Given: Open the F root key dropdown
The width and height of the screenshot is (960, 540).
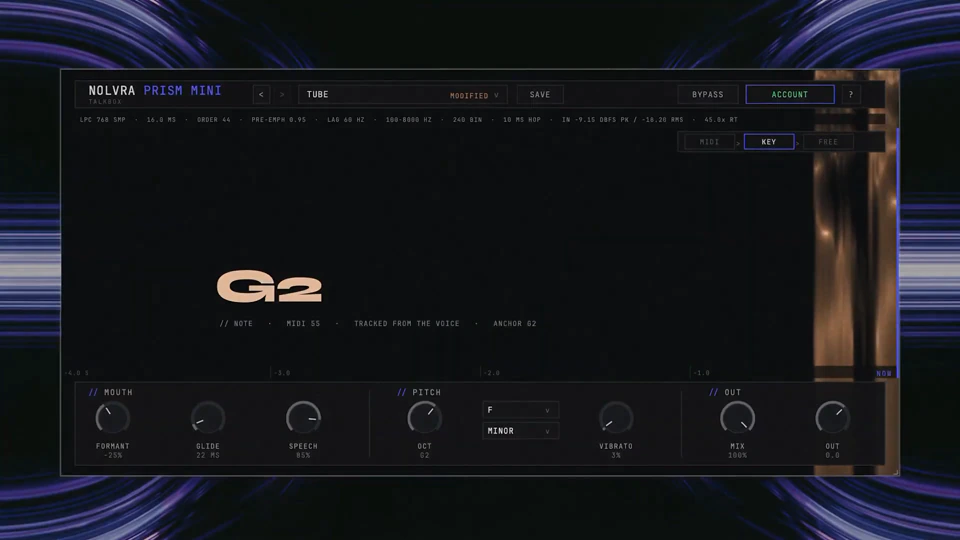Looking at the screenshot, I should pyautogui.click(x=520, y=410).
